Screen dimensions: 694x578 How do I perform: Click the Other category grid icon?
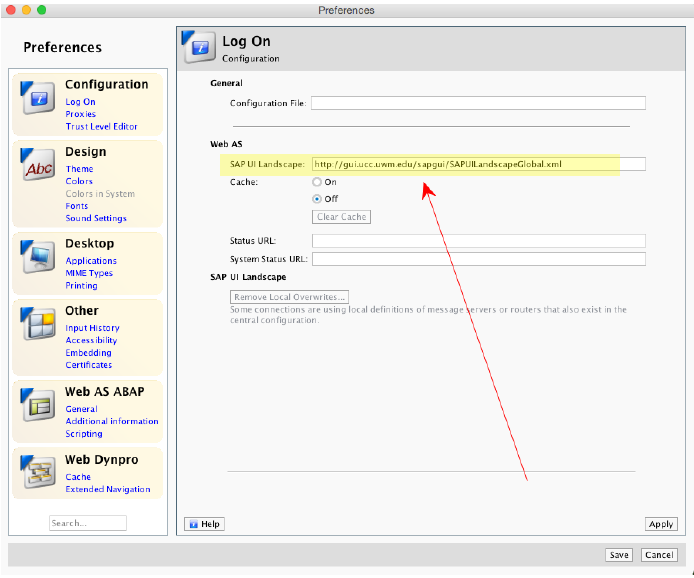tap(38, 324)
